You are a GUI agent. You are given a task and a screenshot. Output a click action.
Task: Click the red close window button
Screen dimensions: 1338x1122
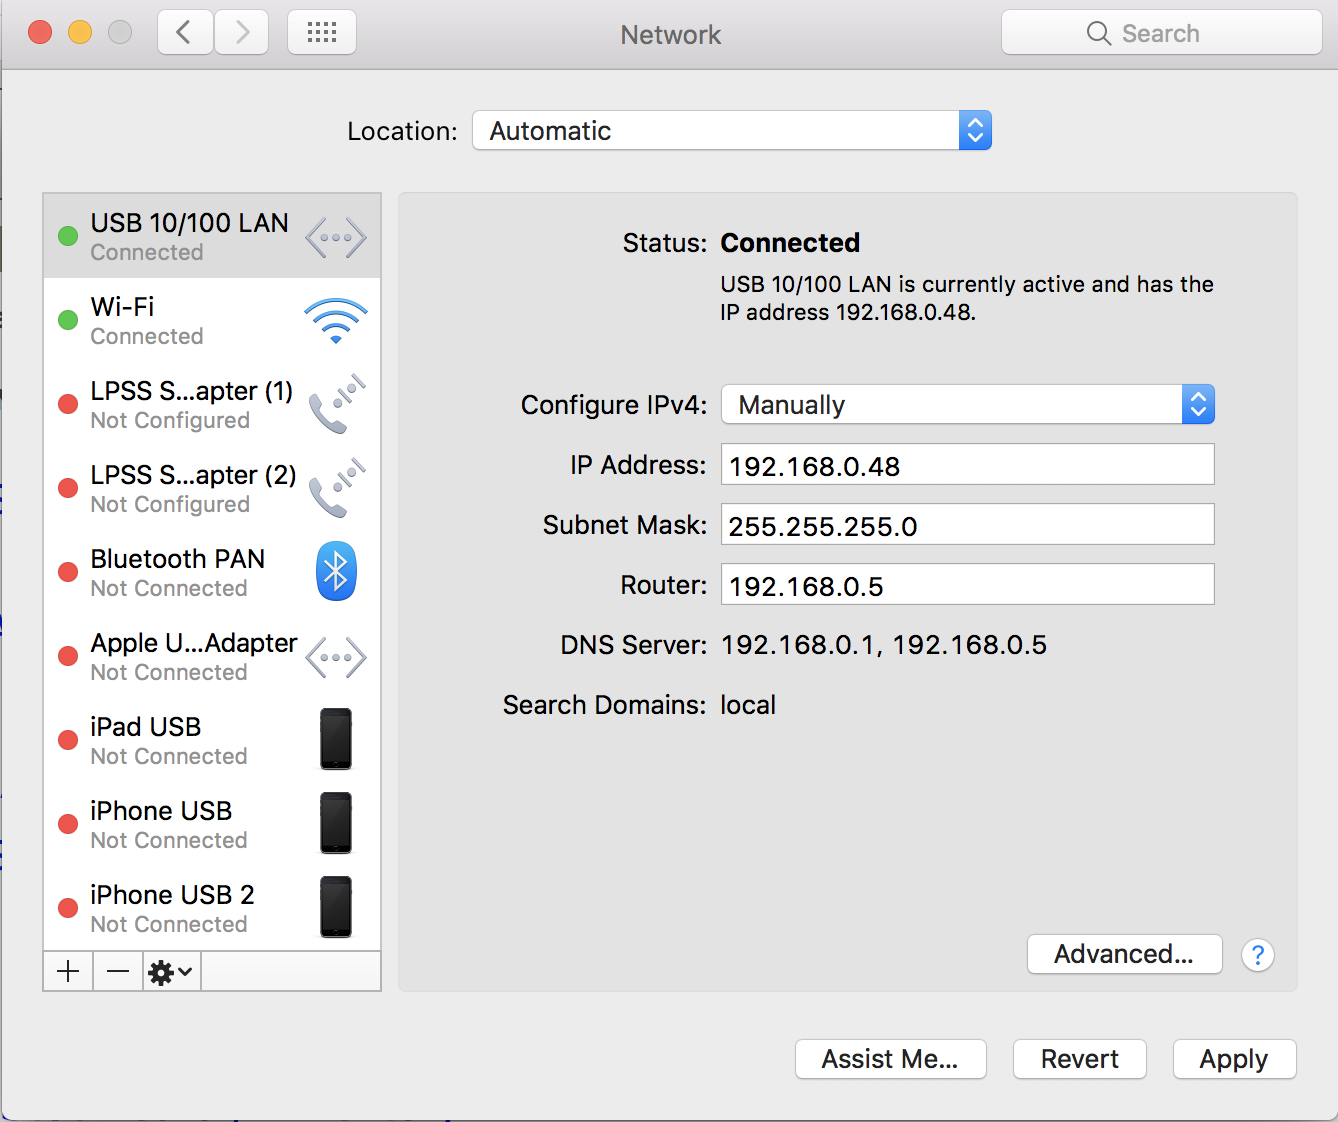(x=40, y=32)
